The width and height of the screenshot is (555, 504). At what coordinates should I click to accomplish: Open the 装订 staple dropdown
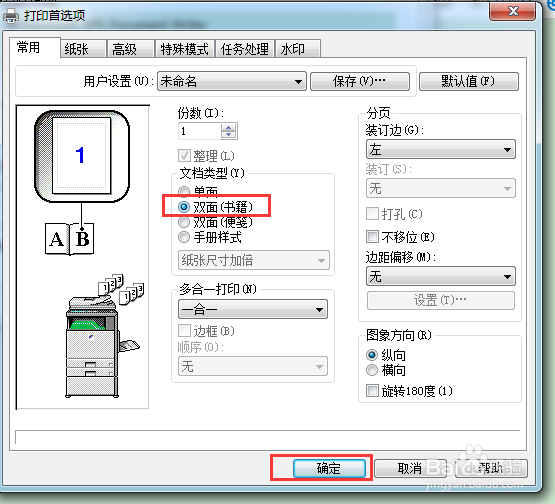coord(441,188)
